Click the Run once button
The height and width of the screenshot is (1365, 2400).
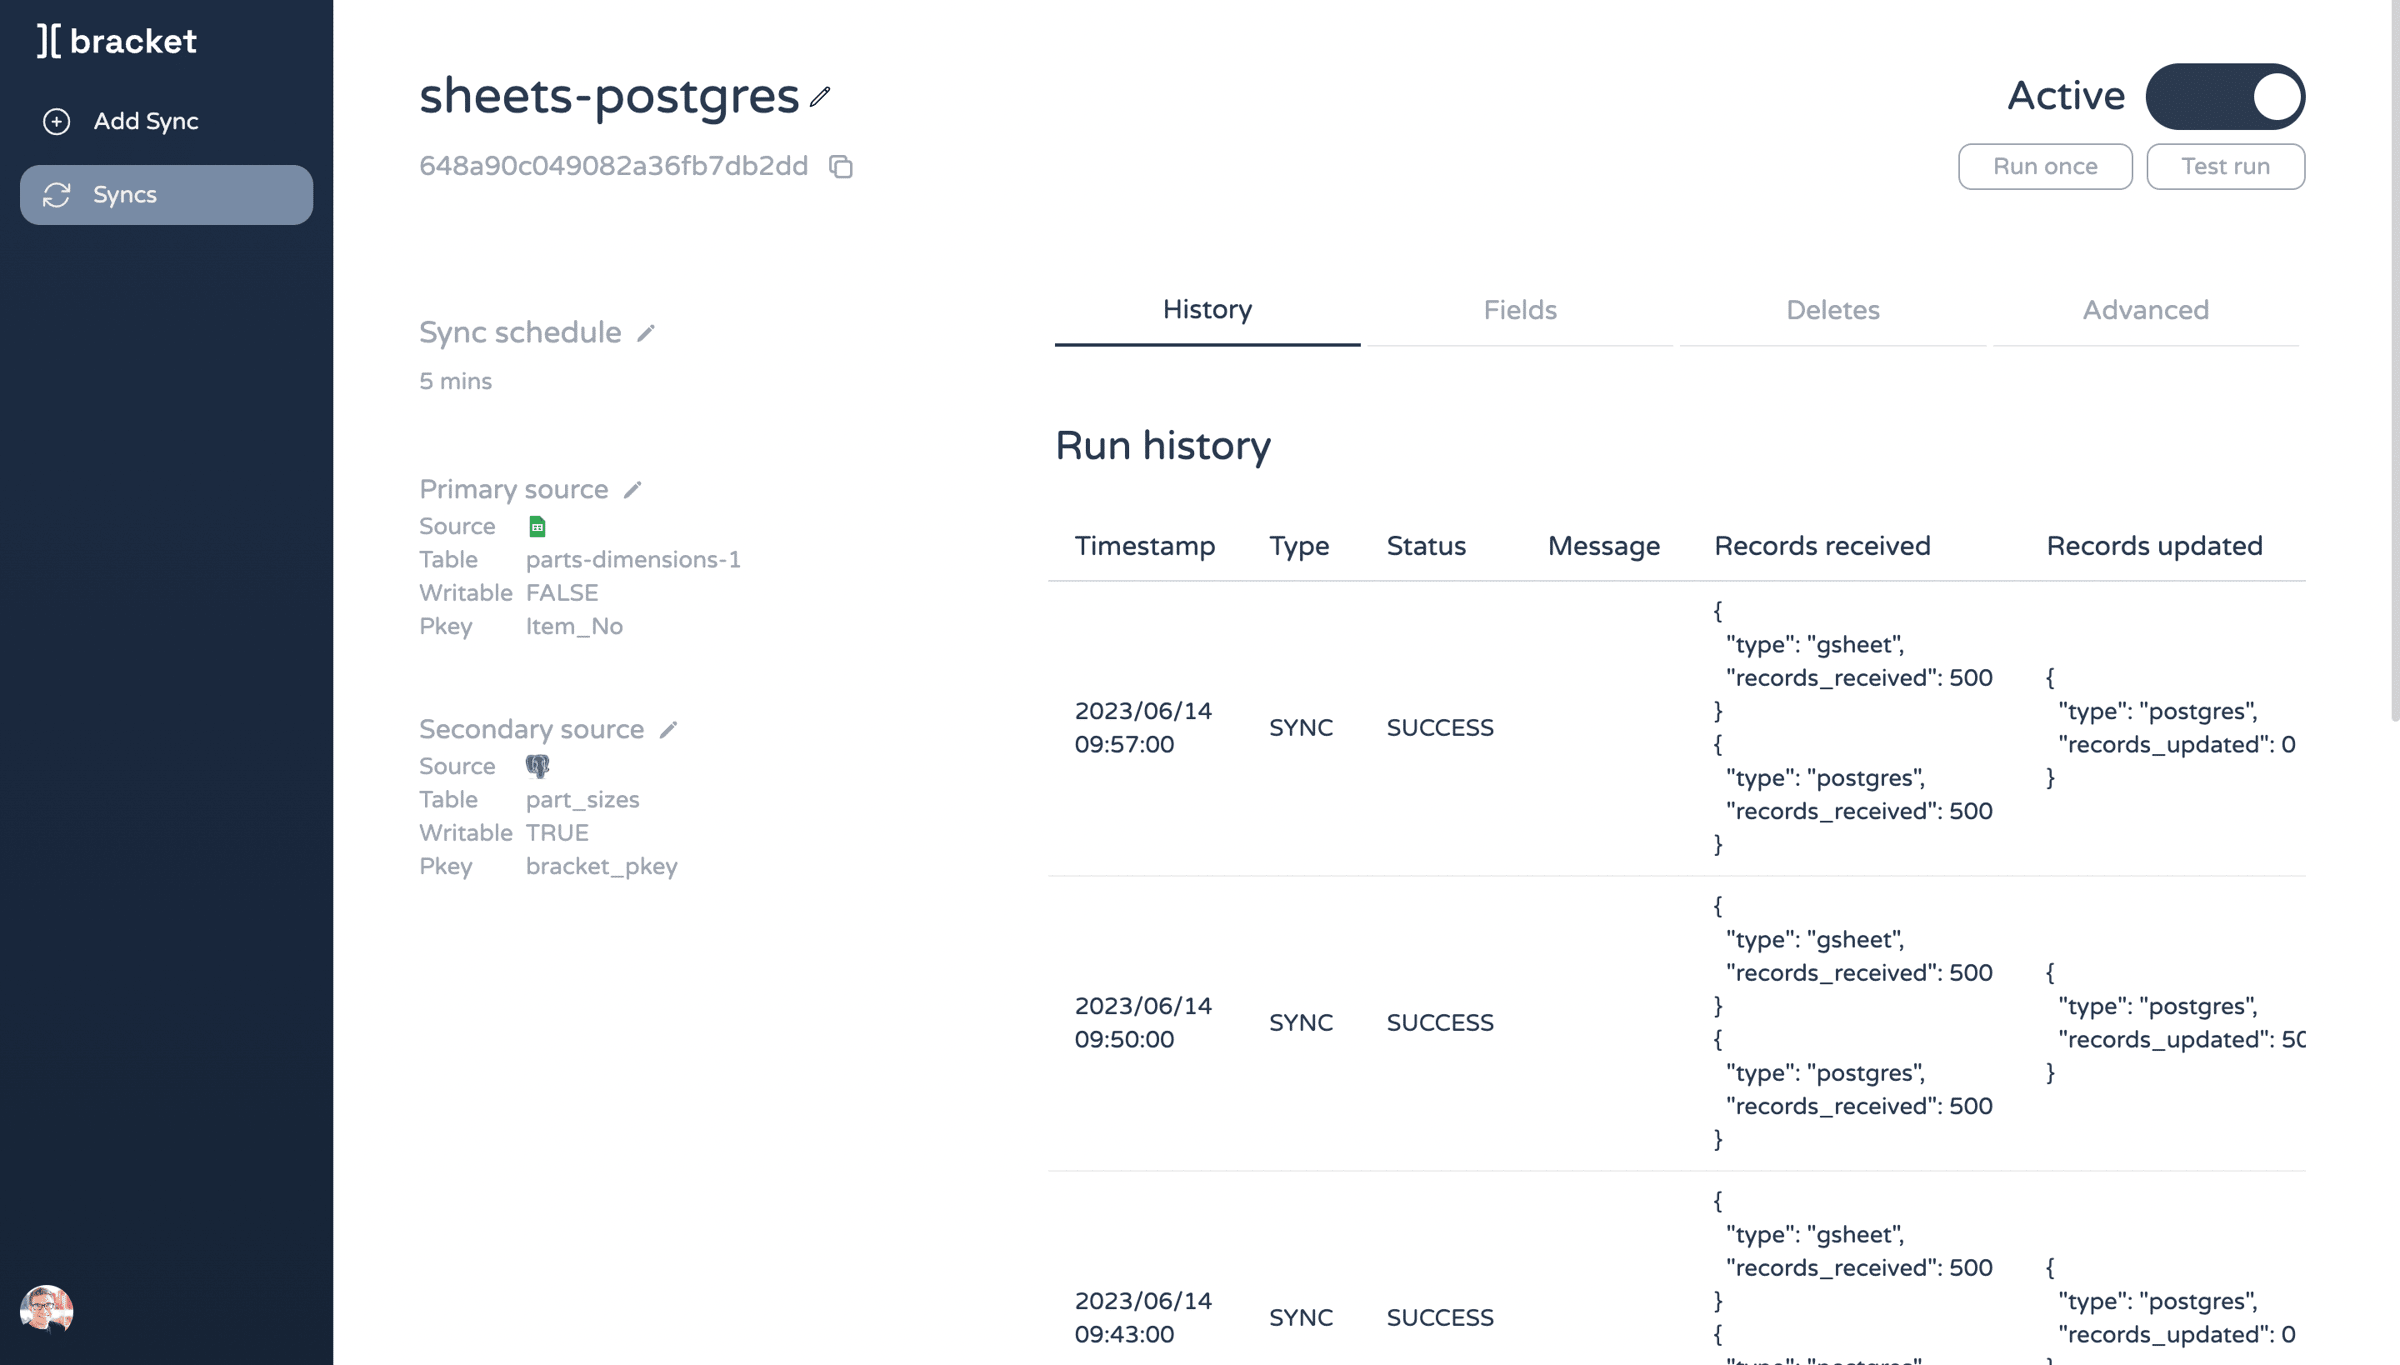point(2045,167)
